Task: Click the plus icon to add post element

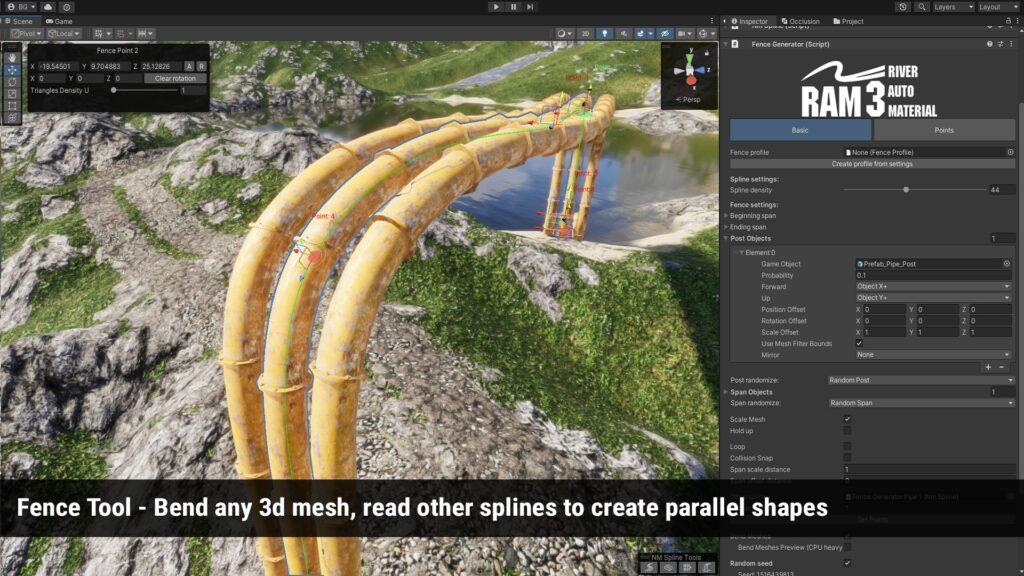Action: (x=988, y=367)
